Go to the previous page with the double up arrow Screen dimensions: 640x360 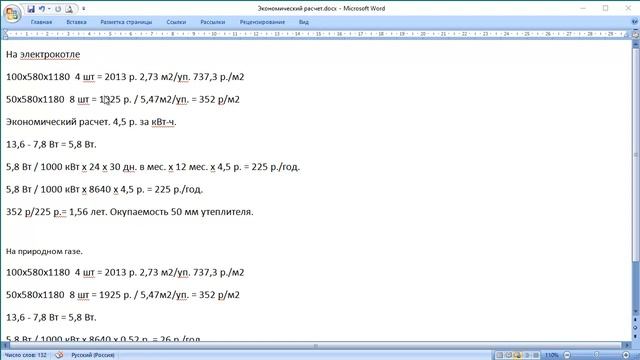click(636, 320)
